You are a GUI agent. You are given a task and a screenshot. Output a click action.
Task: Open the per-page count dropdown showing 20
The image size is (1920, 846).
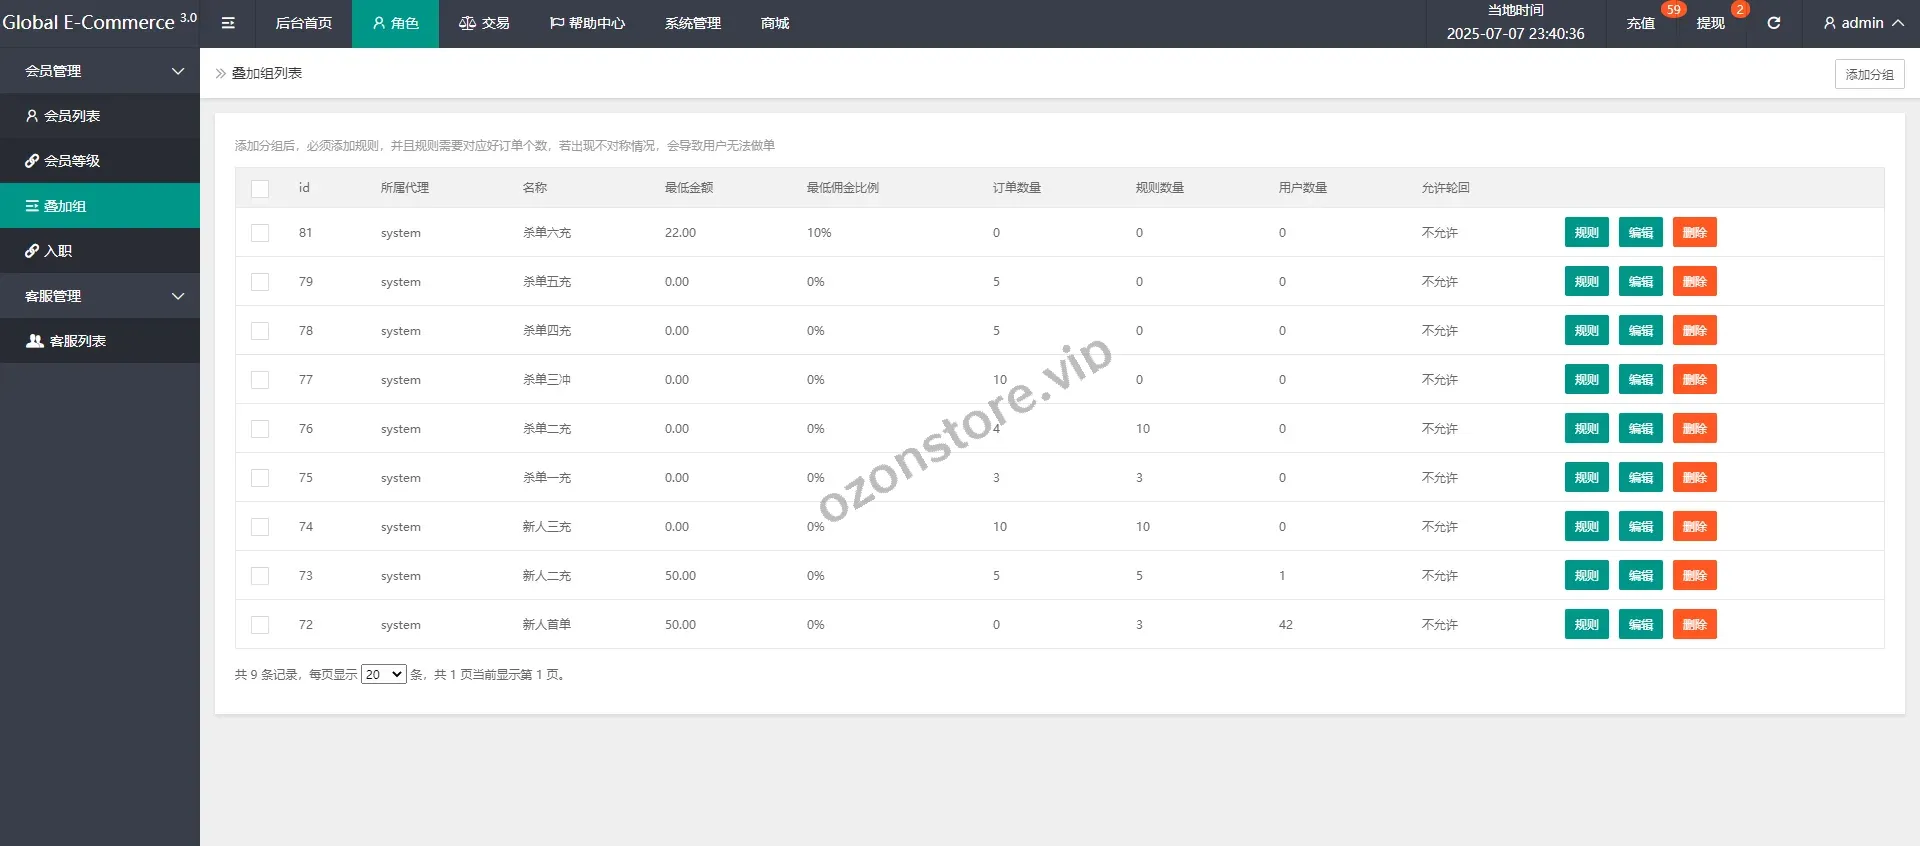pyautogui.click(x=383, y=675)
